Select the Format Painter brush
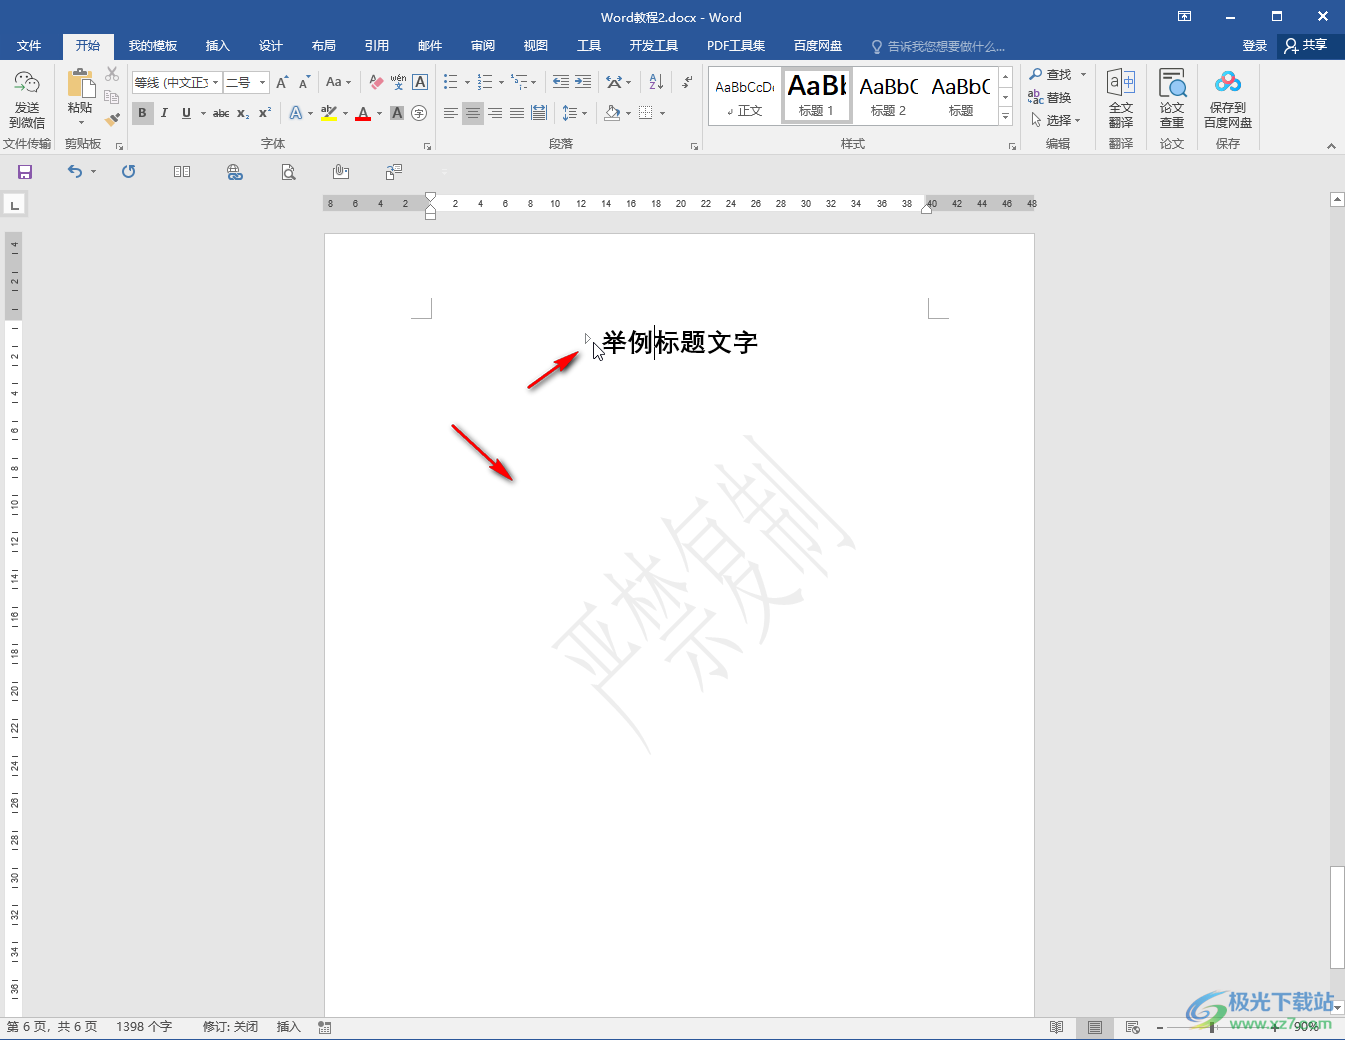 tap(112, 119)
